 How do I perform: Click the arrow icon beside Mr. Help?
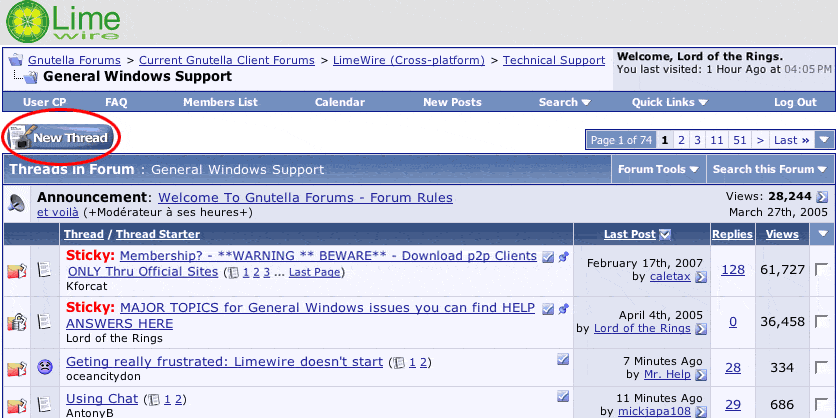point(701,375)
